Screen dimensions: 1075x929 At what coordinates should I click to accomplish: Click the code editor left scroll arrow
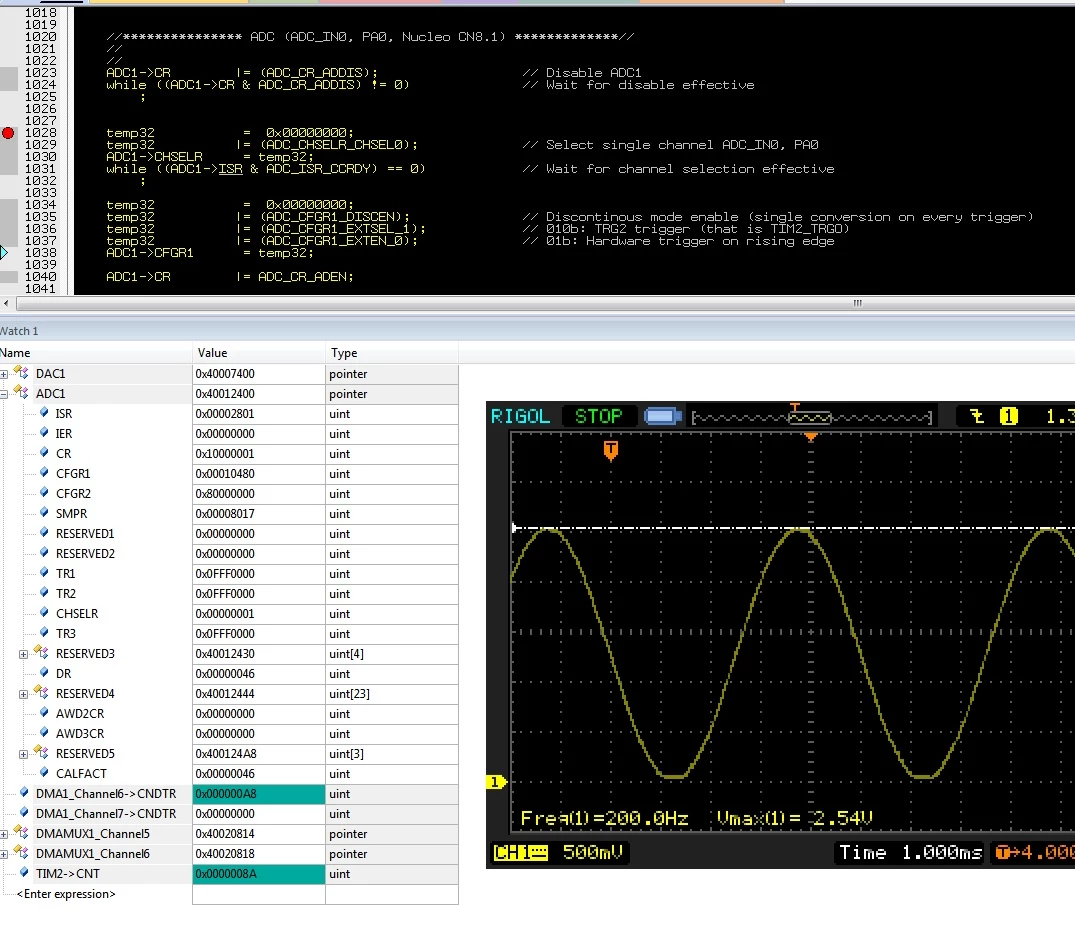pos(6,303)
